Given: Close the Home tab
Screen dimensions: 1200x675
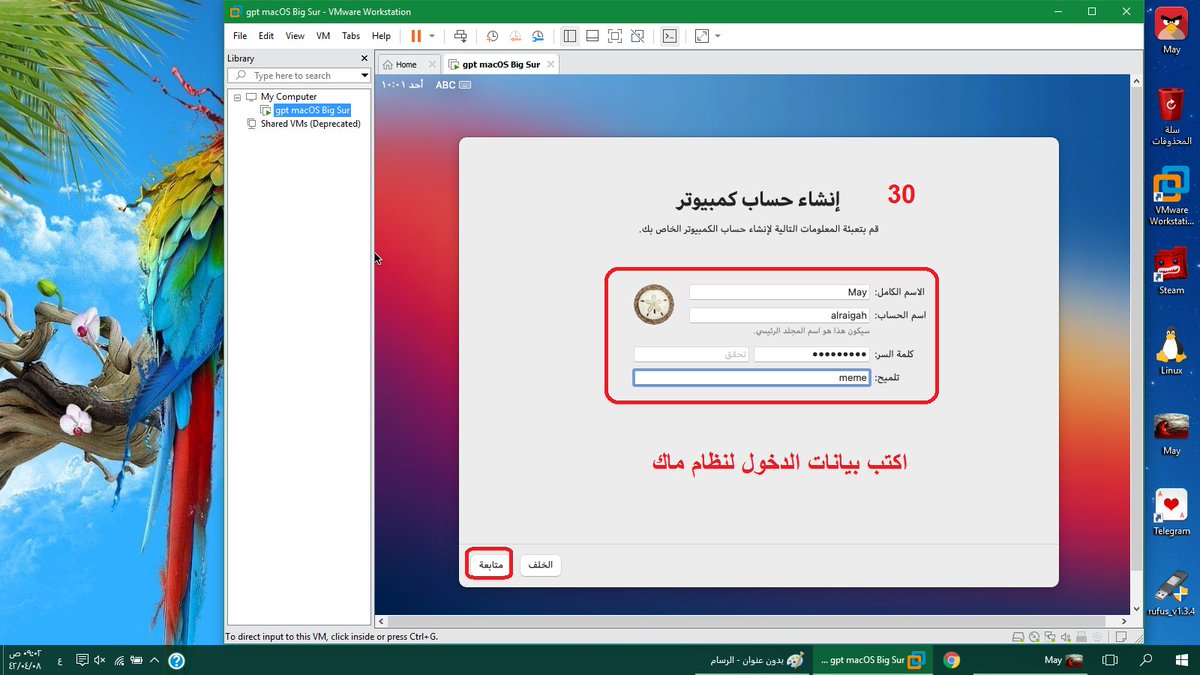Looking at the screenshot, I should (431, 64).
